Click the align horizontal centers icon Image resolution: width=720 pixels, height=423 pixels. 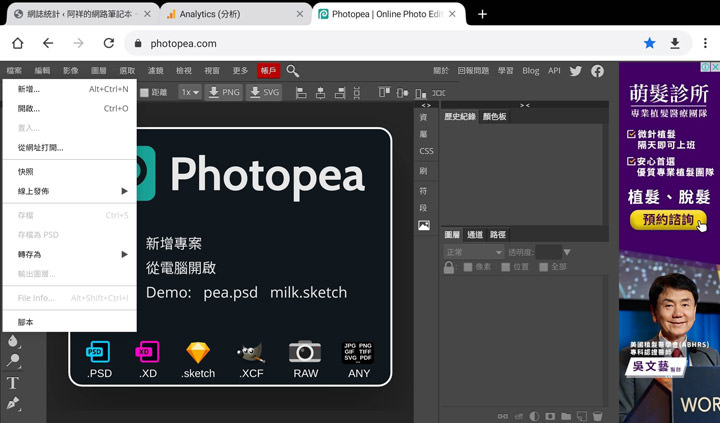click(321, 93)
